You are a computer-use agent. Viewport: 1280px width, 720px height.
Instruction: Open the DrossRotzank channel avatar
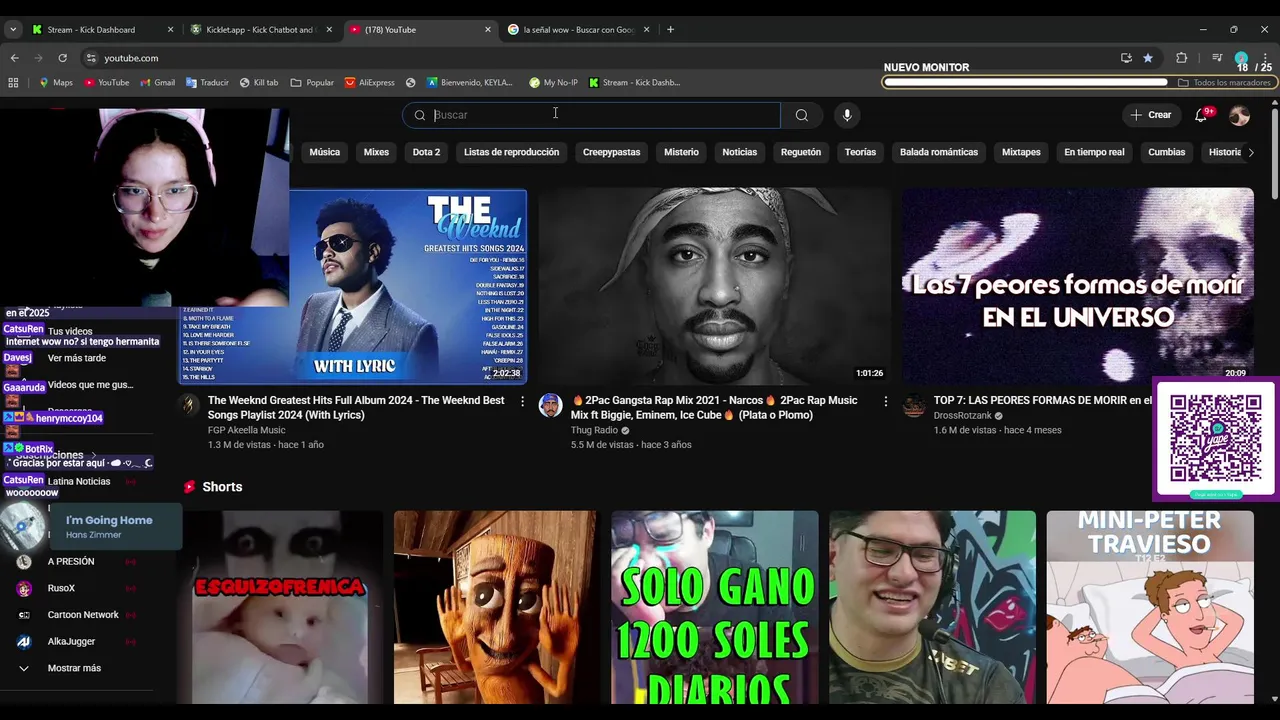(x=914, y=405)
